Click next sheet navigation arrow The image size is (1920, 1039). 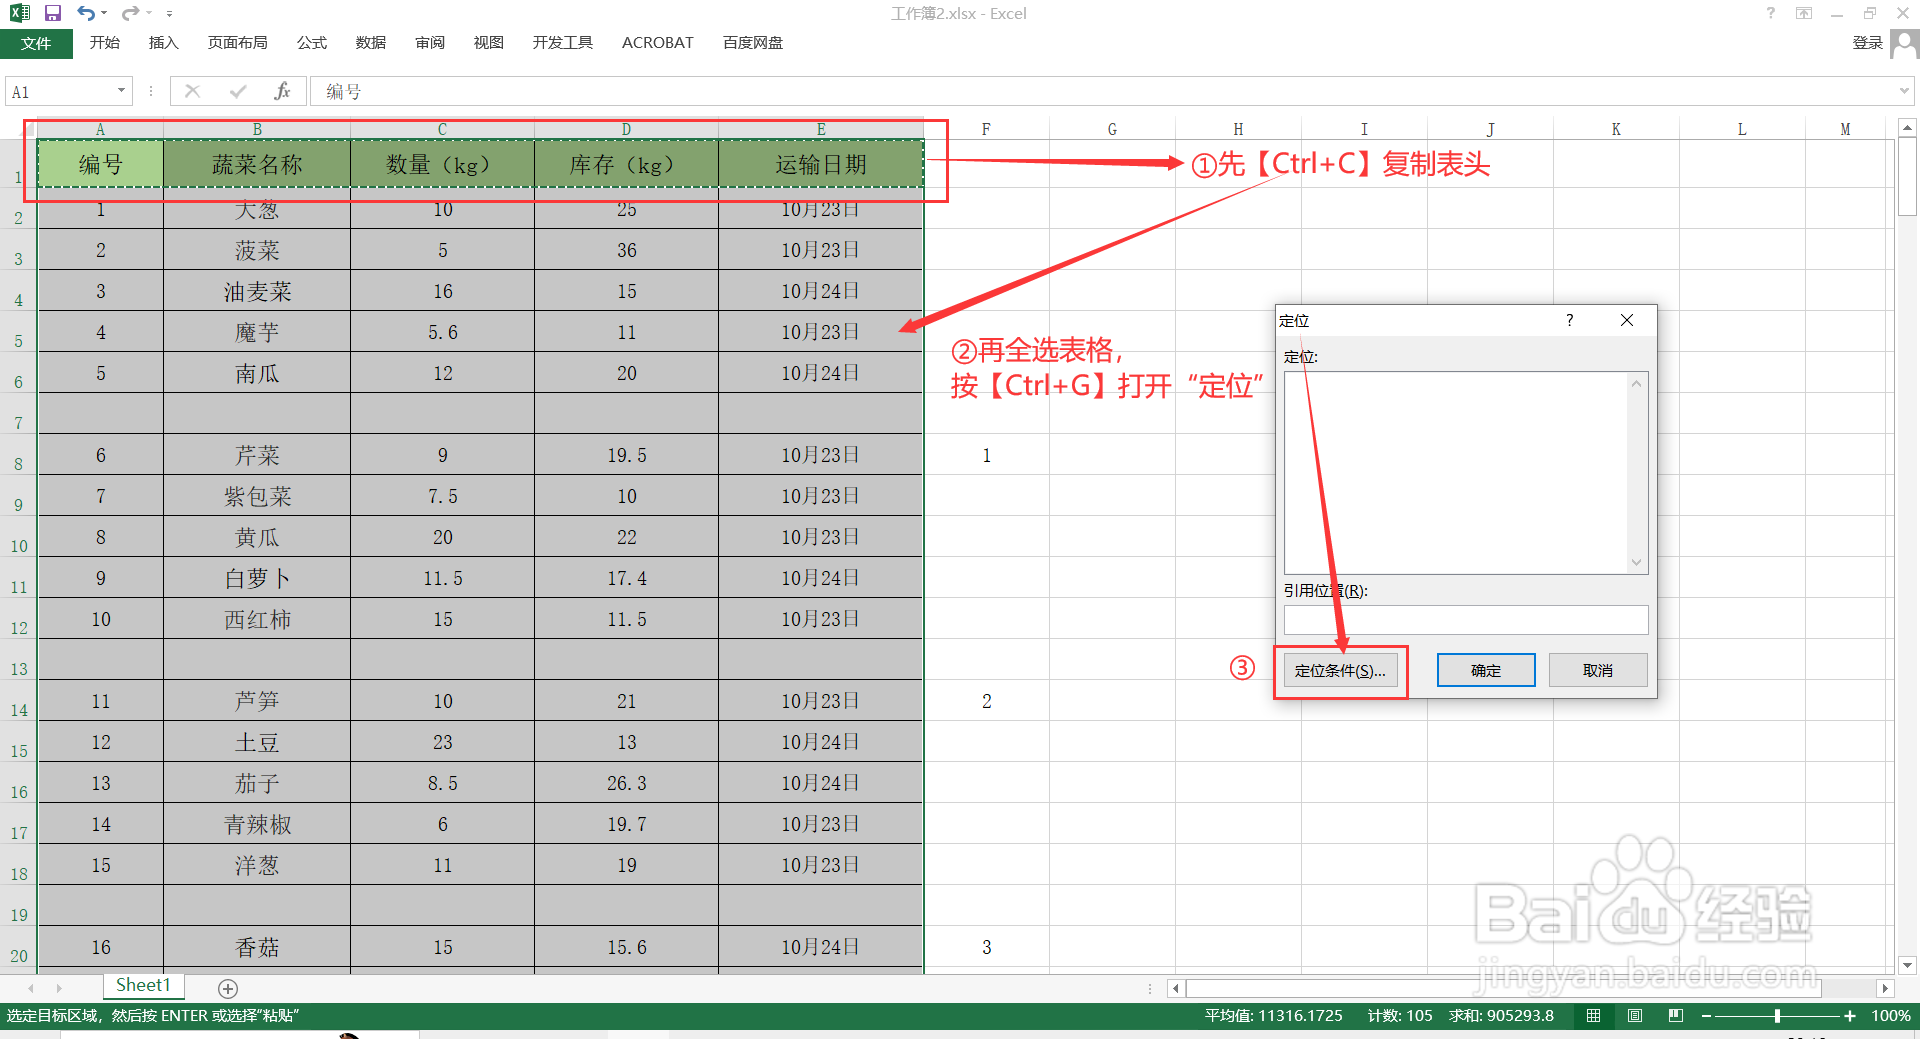pyautogui.click(x=59, y=988)
